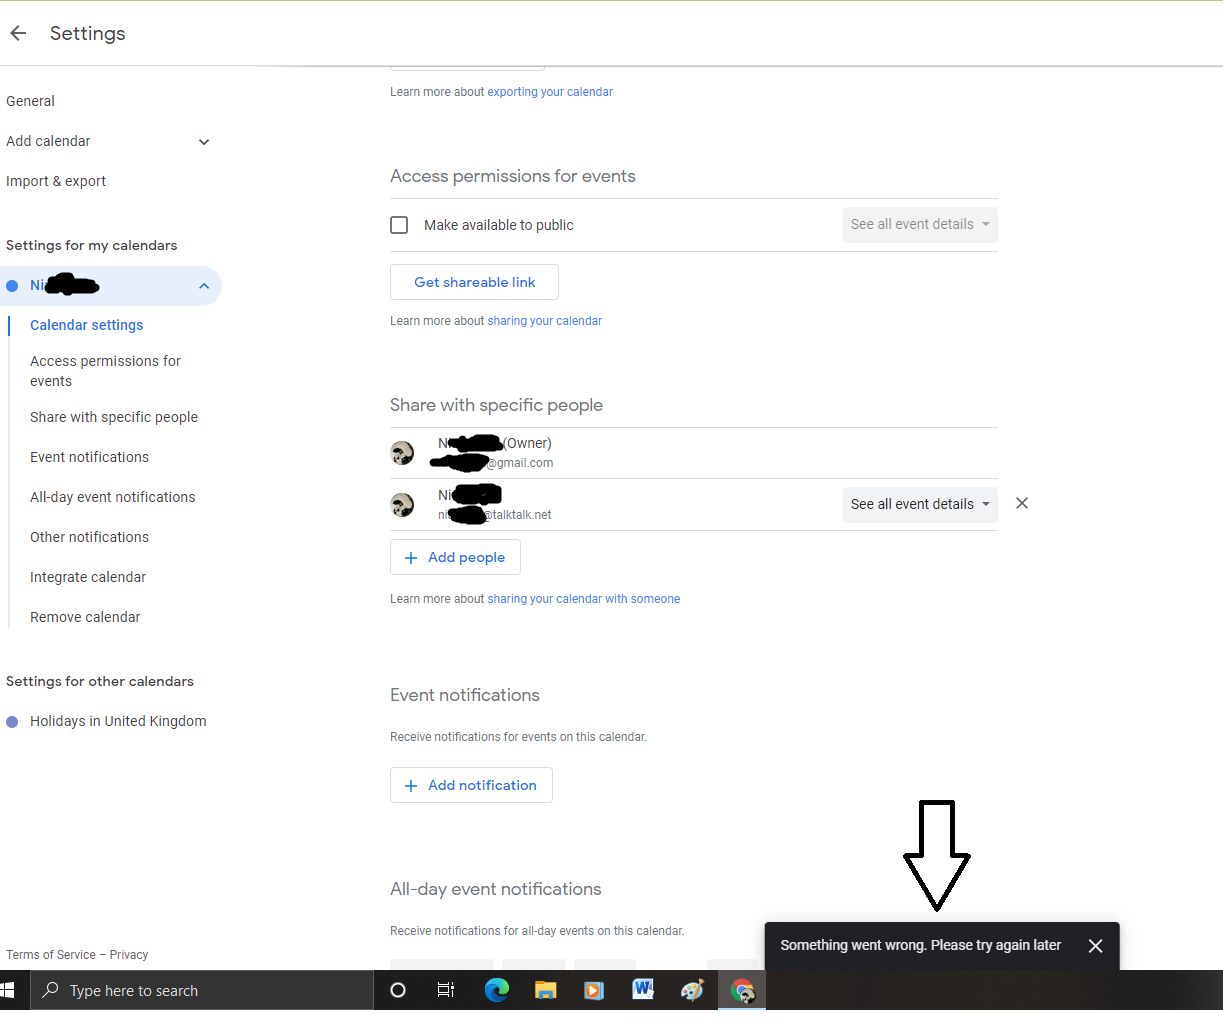Click the Get shareable link button
Screen dimensions: 1223x1019
pyautogui.click(x=474, y=282)
